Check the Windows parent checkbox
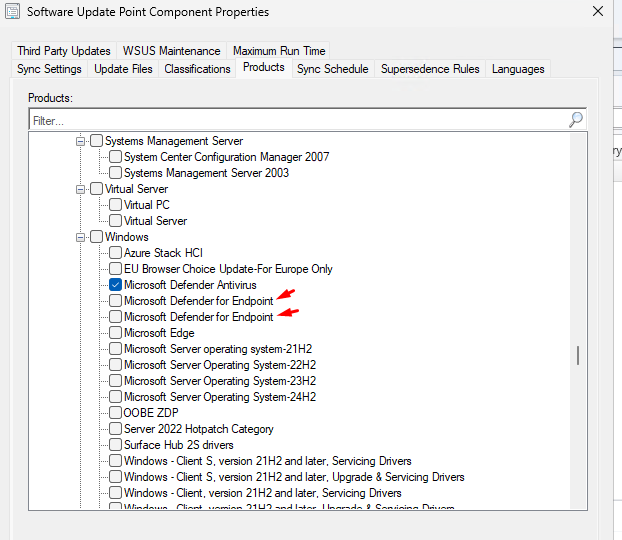The height and width of the screenshot is (540, 622). click(x=96, y=237)
